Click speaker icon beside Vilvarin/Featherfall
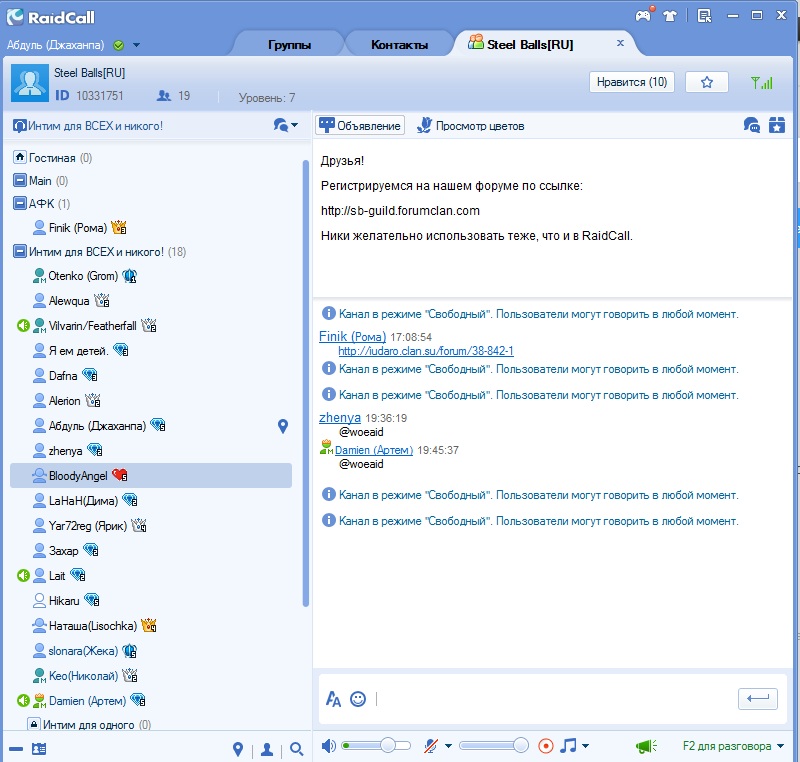Image resolution: width=800 pixels, height=762 pixels. (x=23, y=325)
